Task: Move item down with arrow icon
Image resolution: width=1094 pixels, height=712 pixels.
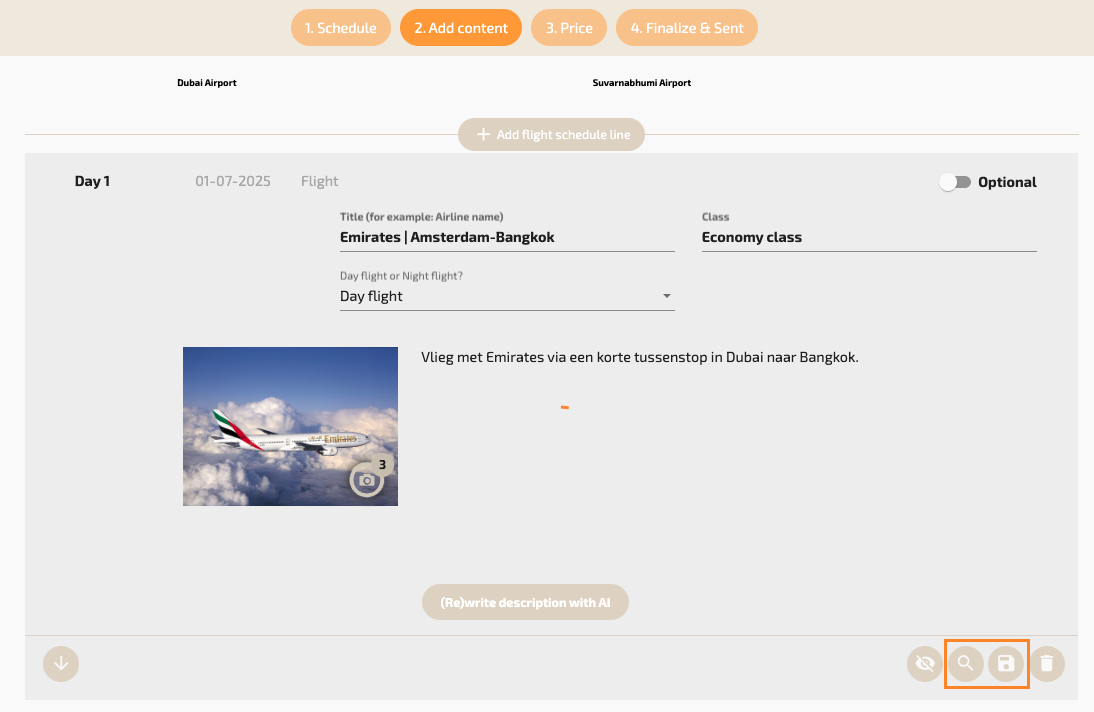Action: [x=61, y=663]
